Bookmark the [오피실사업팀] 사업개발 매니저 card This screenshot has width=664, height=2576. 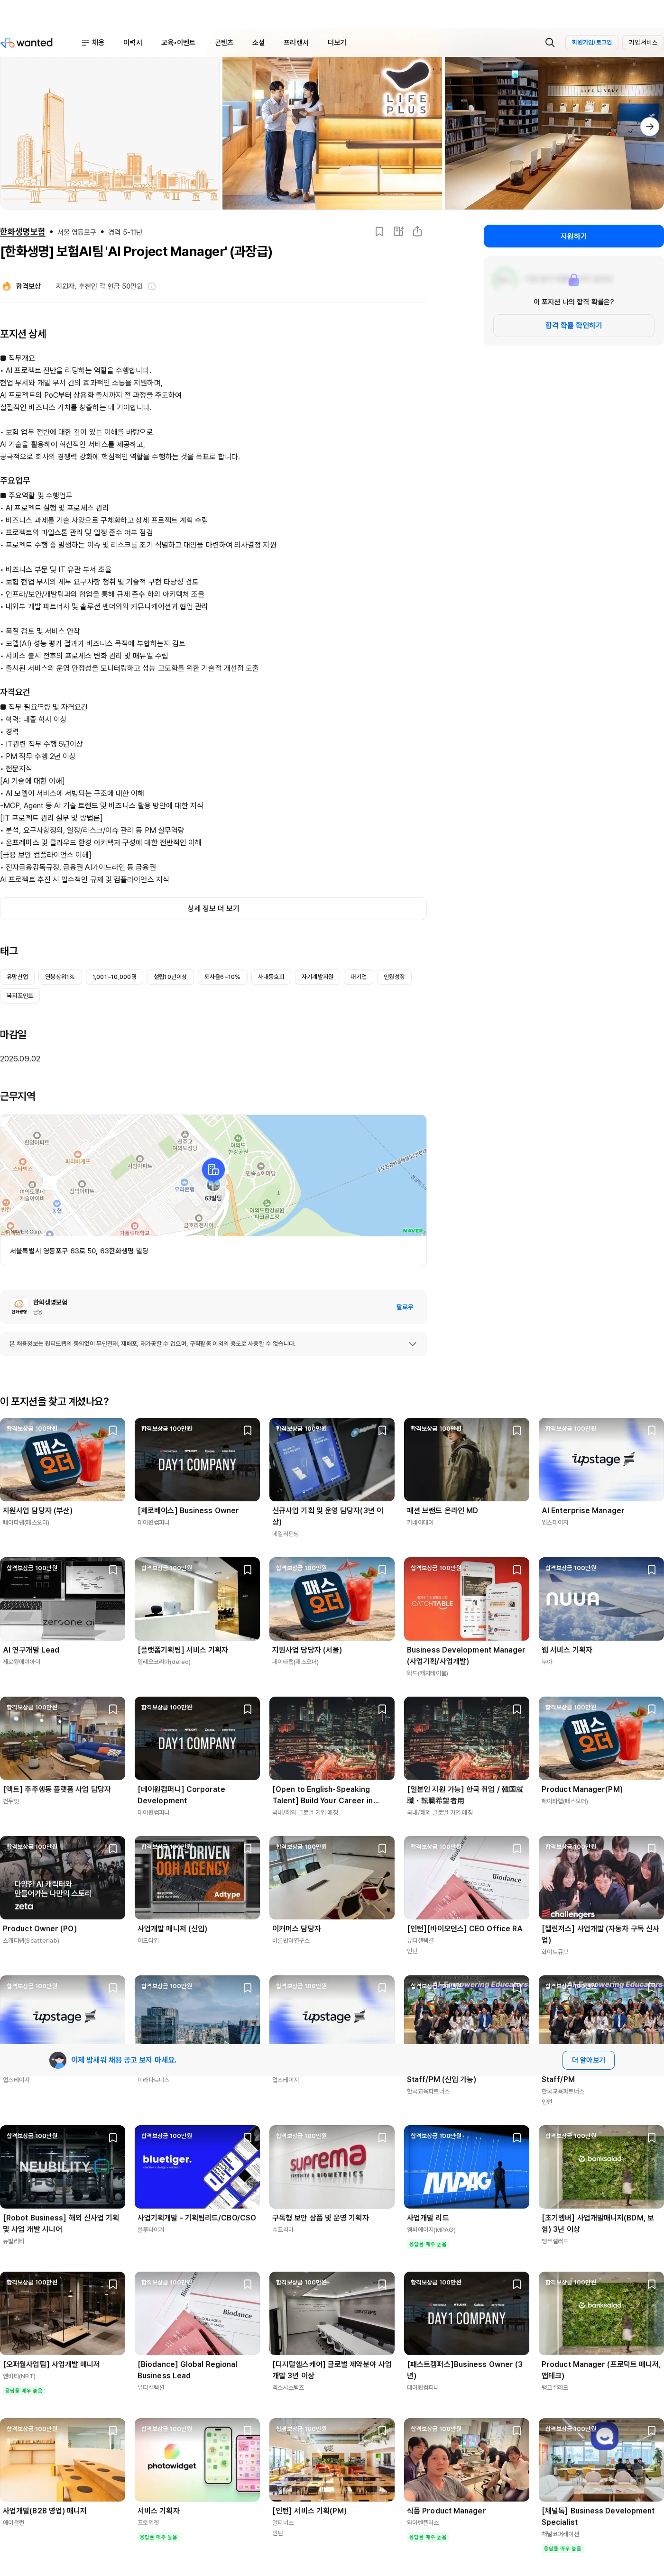click(x=113, y=2285)
